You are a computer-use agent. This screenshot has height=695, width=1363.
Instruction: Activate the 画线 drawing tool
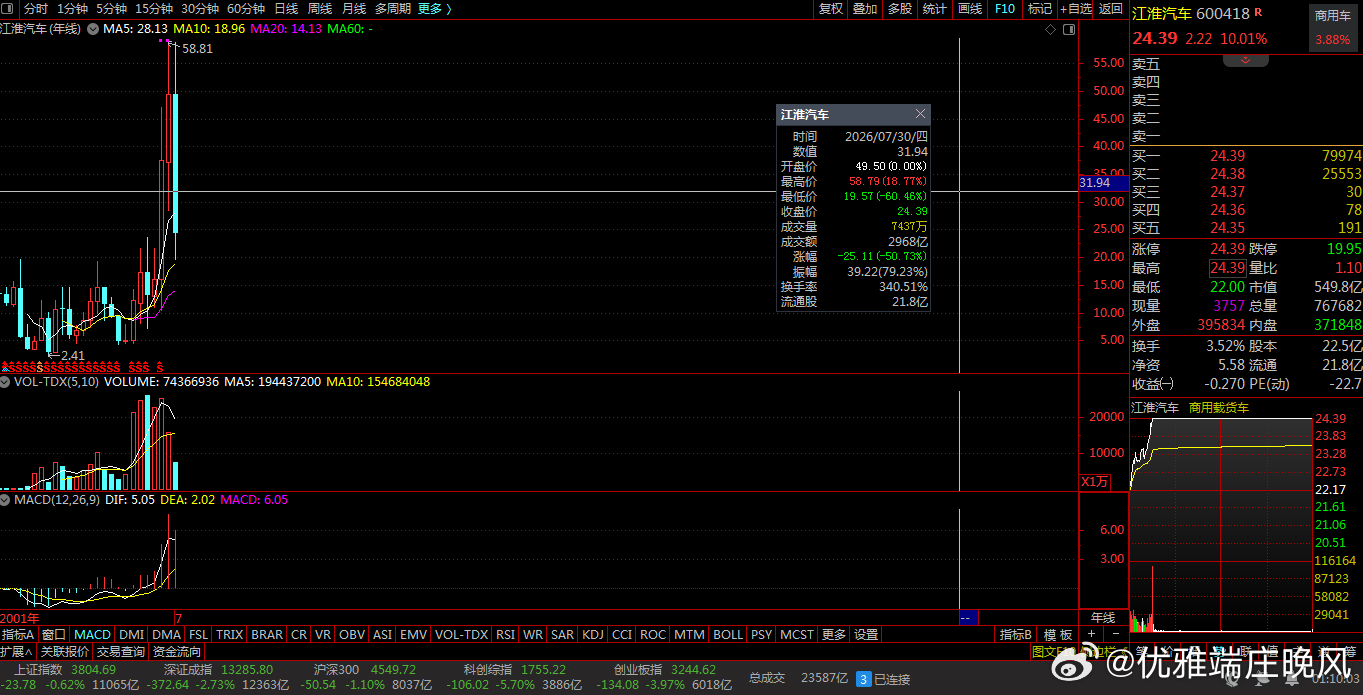point(970,9)
